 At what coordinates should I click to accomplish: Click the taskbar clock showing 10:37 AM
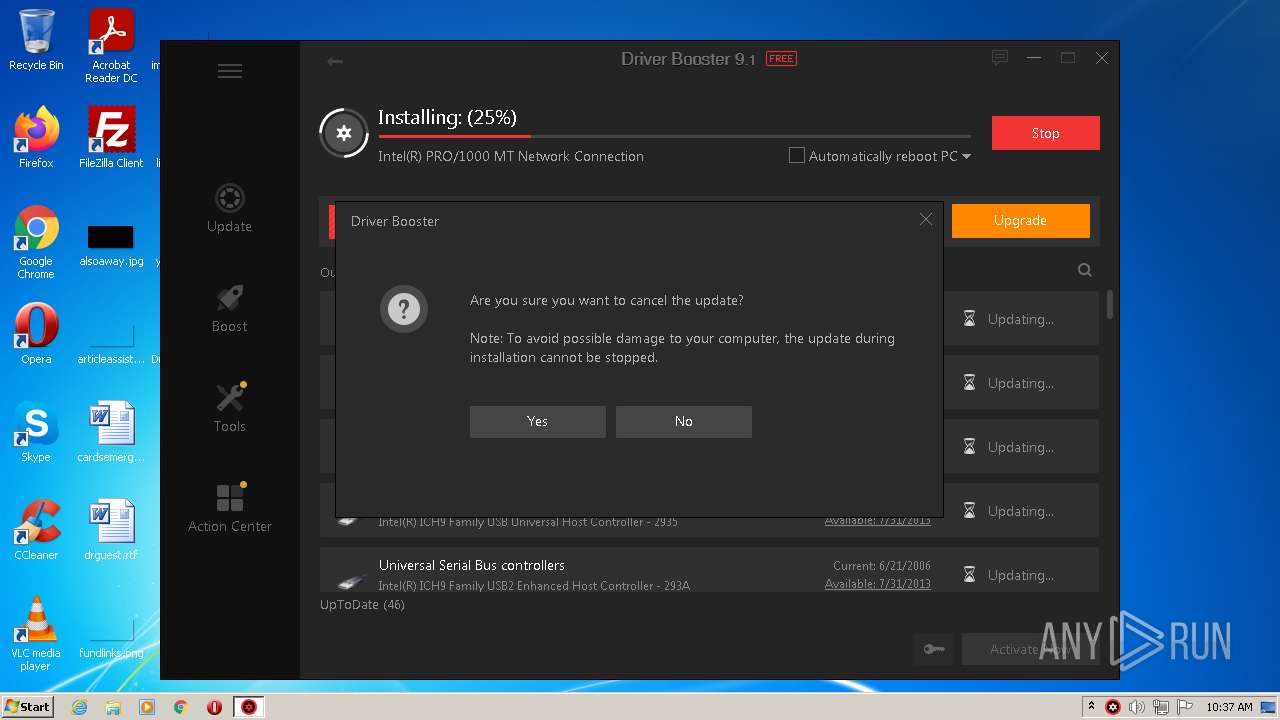tap(1229, 707)
